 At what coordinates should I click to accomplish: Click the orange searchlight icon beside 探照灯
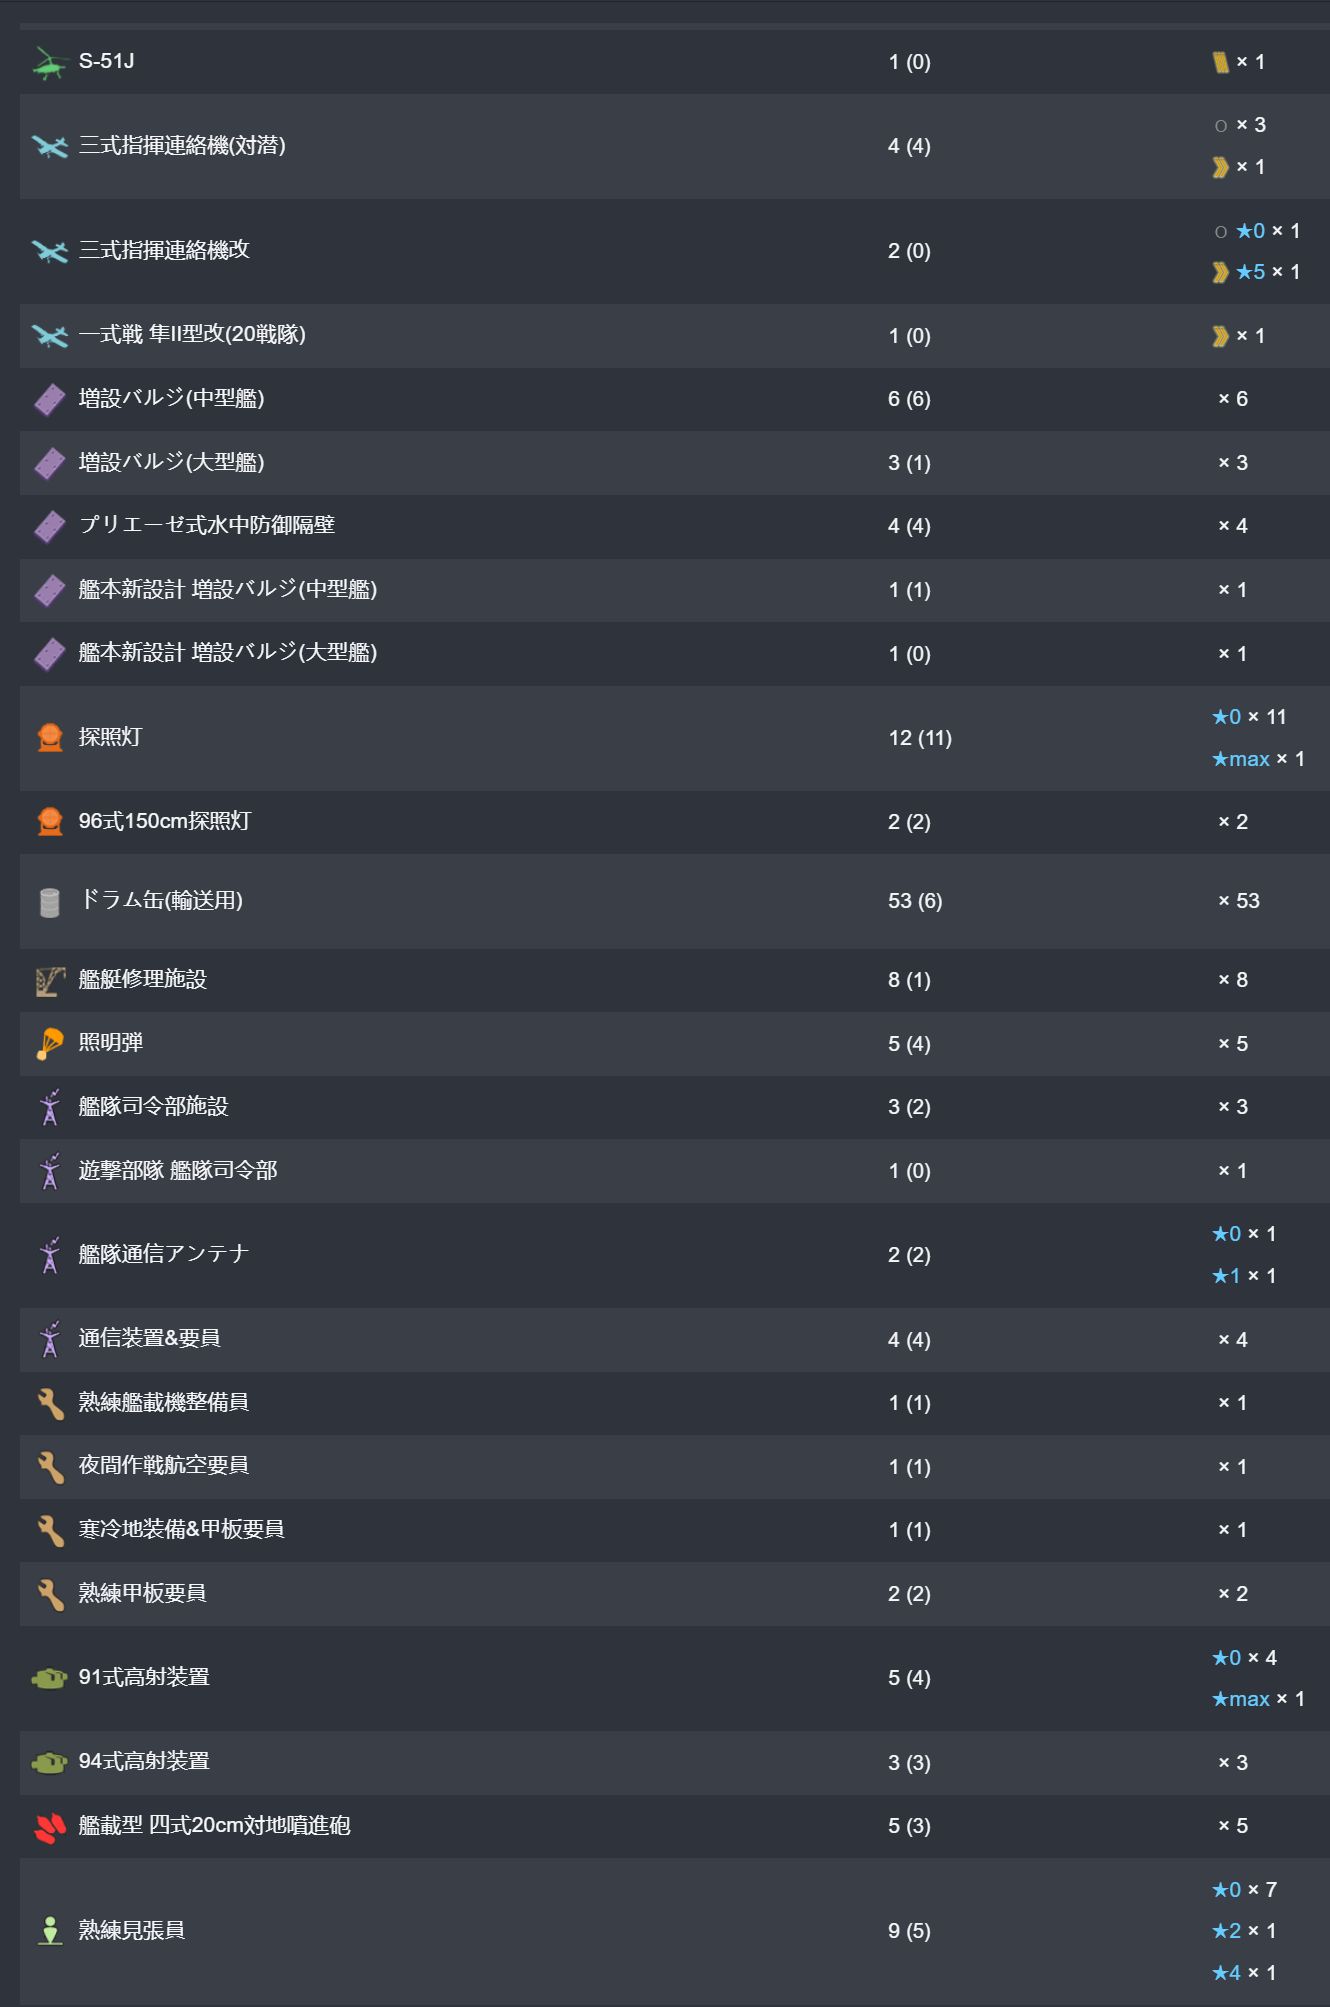coord(49,738)
